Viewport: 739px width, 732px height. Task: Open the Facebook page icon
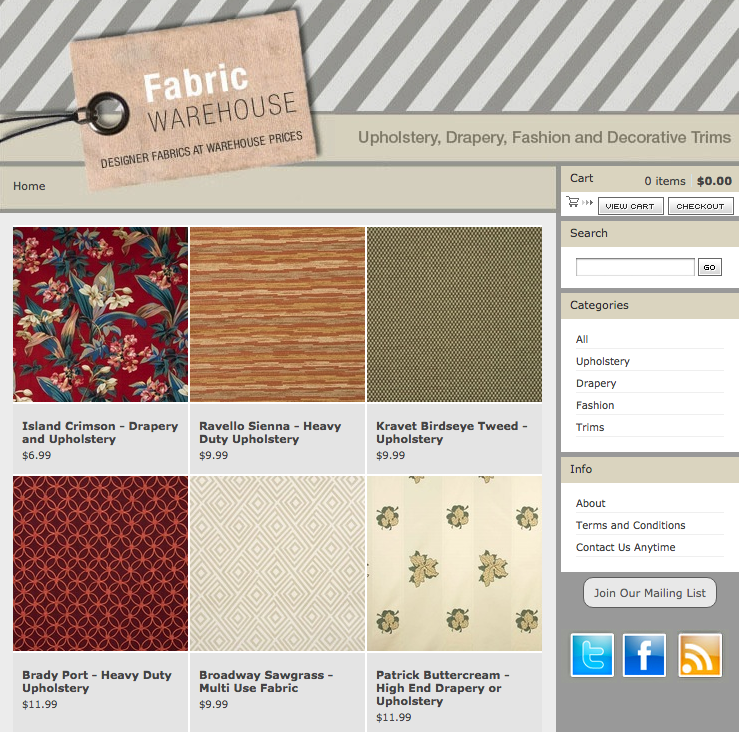(x=644, y=655)
